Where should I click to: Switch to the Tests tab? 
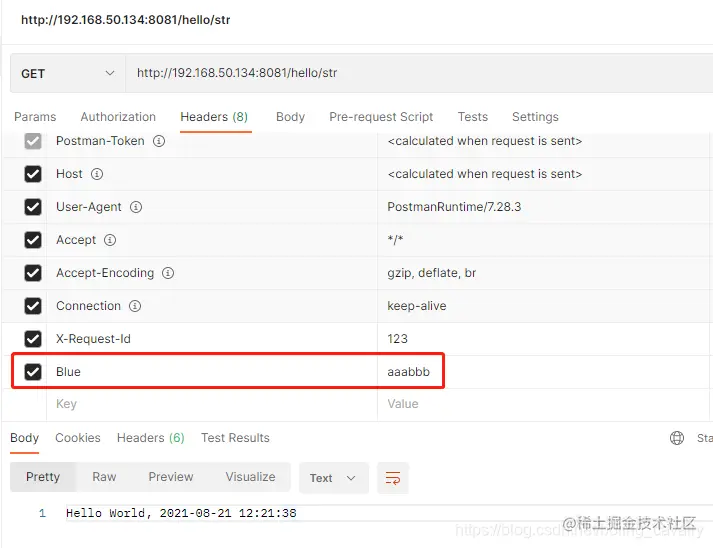(472, 117)
